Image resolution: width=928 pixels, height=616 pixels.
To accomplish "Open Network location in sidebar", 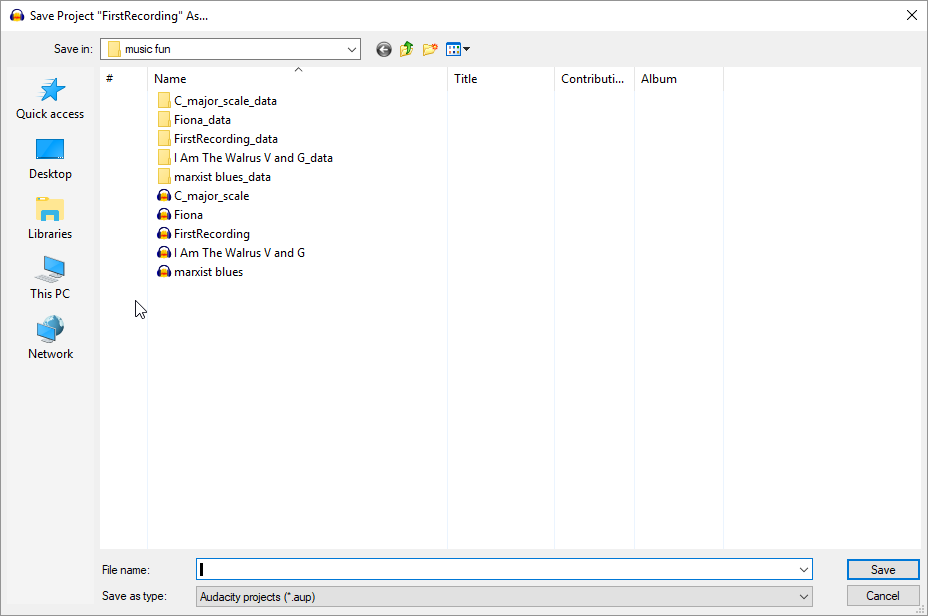I will click(50, 339).
